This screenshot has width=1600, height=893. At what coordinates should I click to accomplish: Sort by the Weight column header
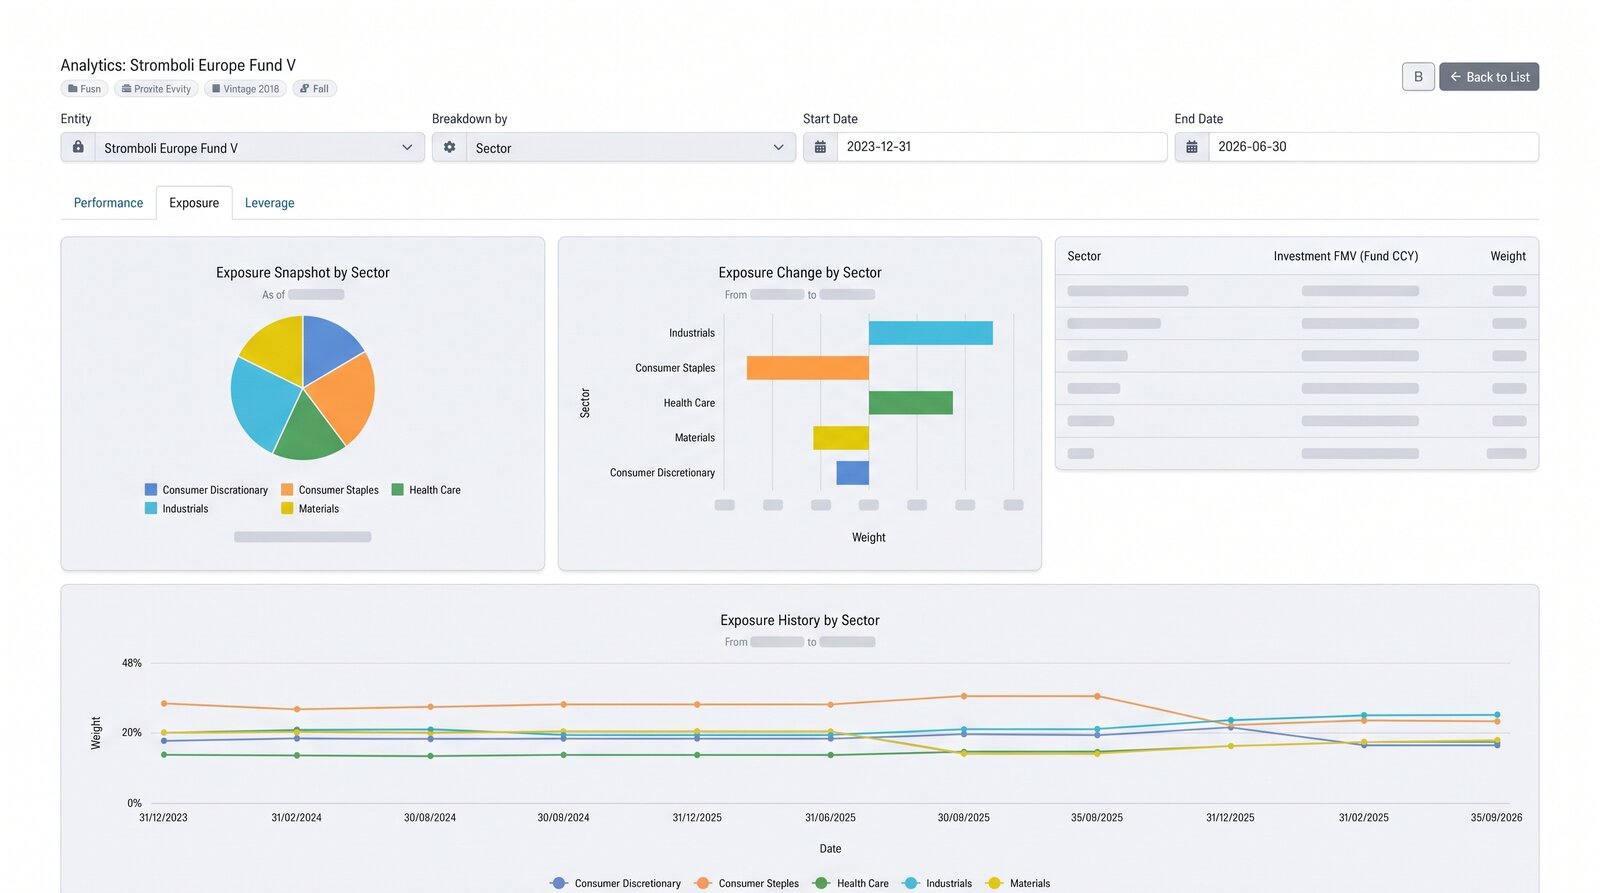click(x=1508, y=256)
